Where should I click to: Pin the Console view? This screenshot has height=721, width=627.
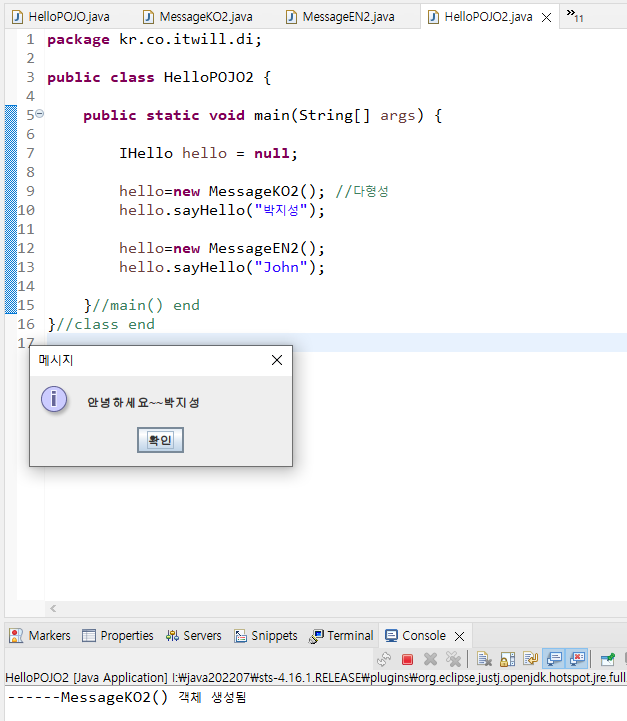coord(608,659)
